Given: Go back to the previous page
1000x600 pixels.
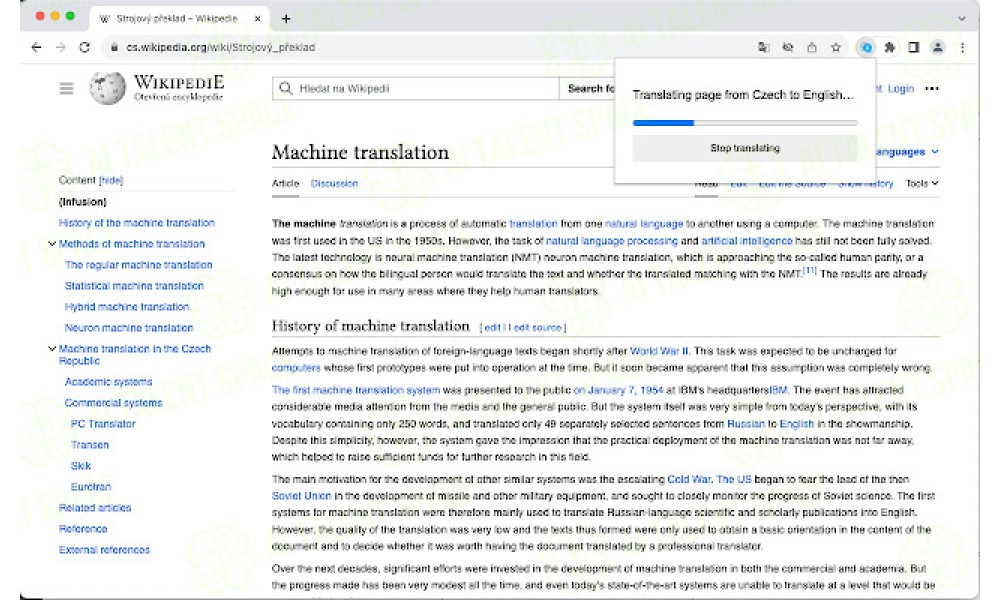Looking at the screenshot, I should [x=36, y=47].
